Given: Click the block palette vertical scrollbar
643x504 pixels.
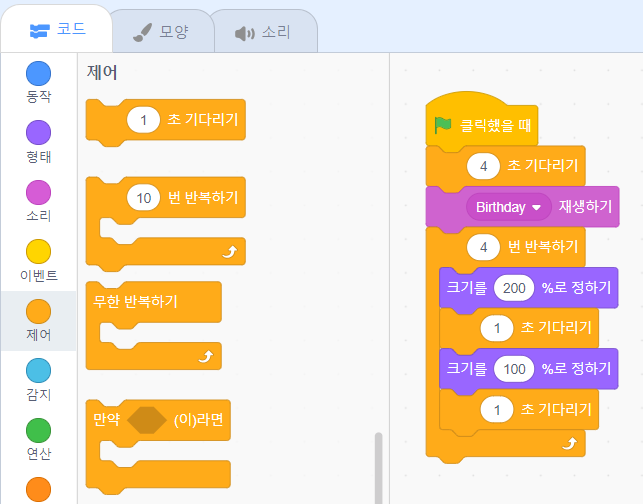Looking at the screenshot, I should (x=379, y=468).
